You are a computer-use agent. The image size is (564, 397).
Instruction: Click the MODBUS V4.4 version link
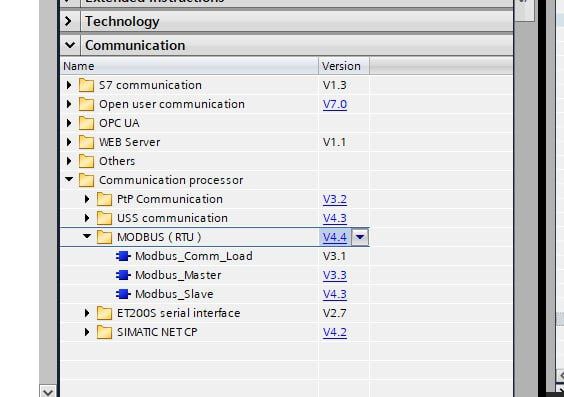(x=335, y=237)
